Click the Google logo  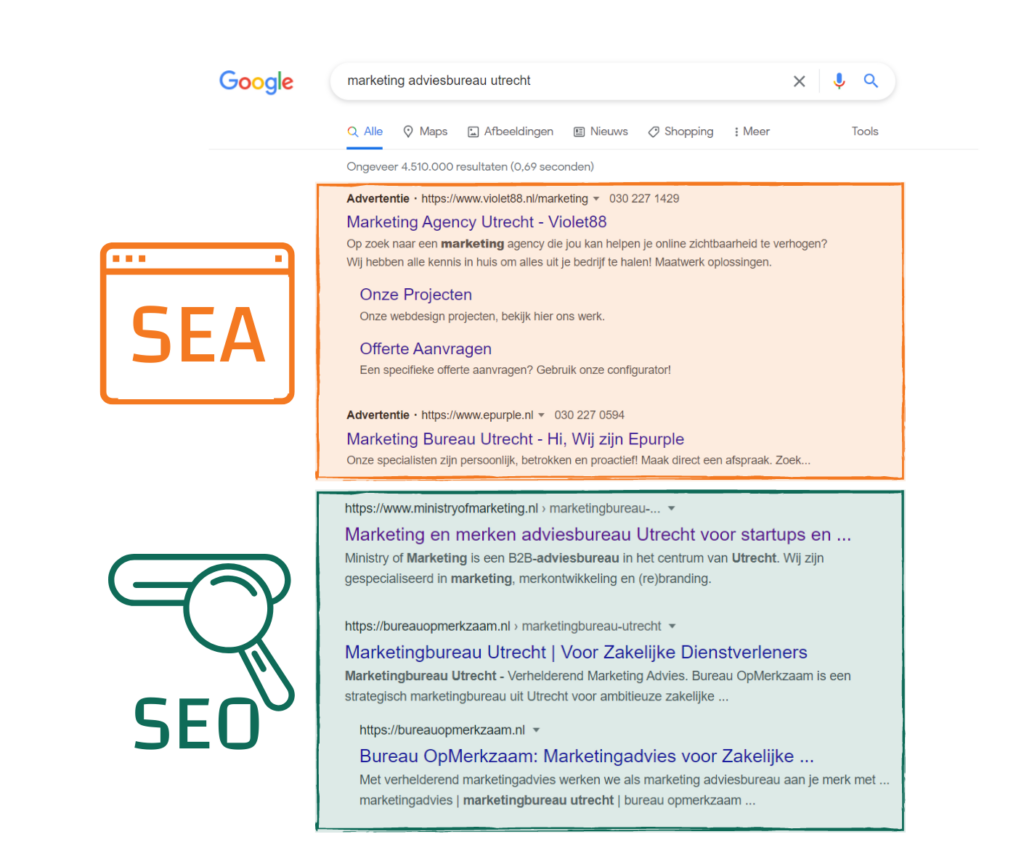(256, 82)
